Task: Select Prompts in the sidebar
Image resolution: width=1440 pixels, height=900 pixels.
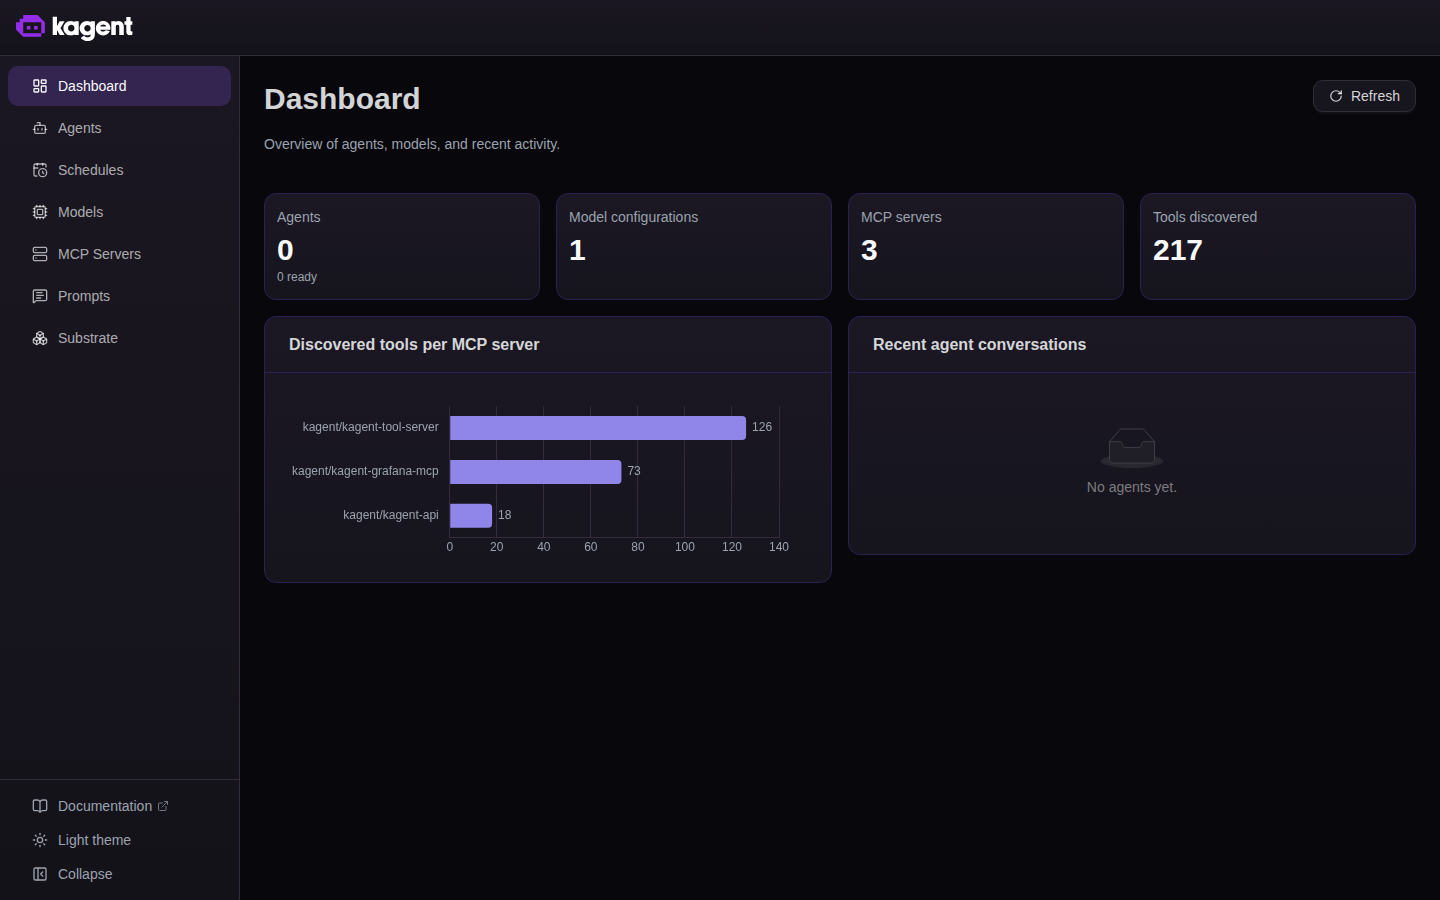Action: (x=119, y=296)
